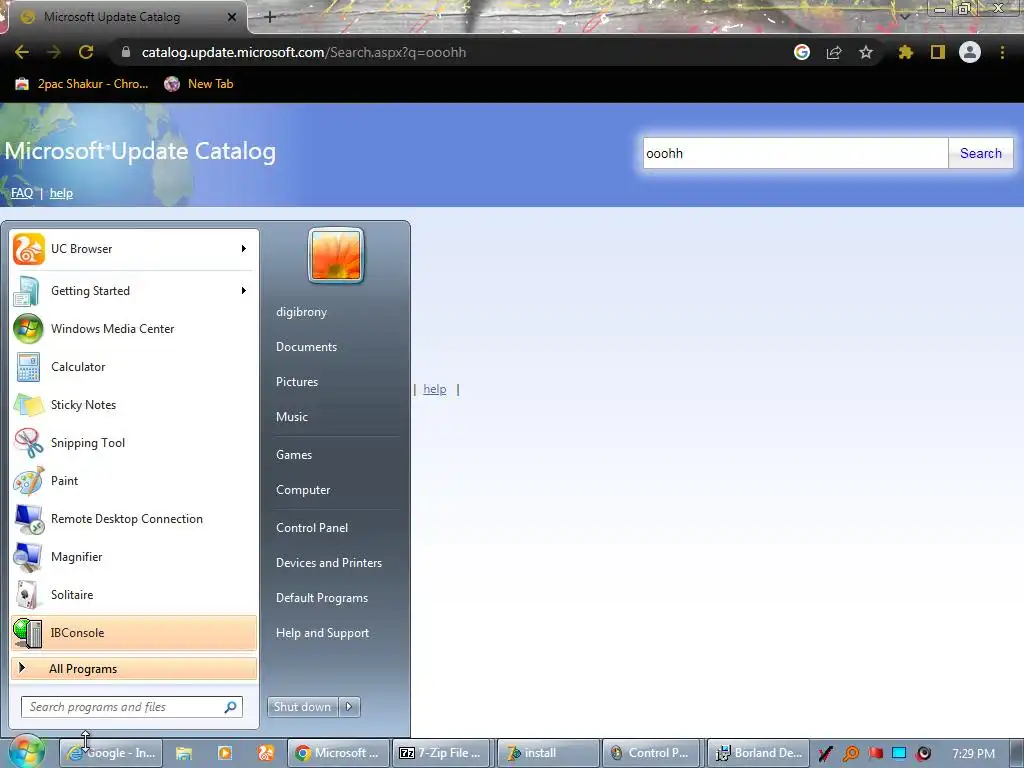Open Help and Support
1024x768 pixels.
[x=322, y=633]
